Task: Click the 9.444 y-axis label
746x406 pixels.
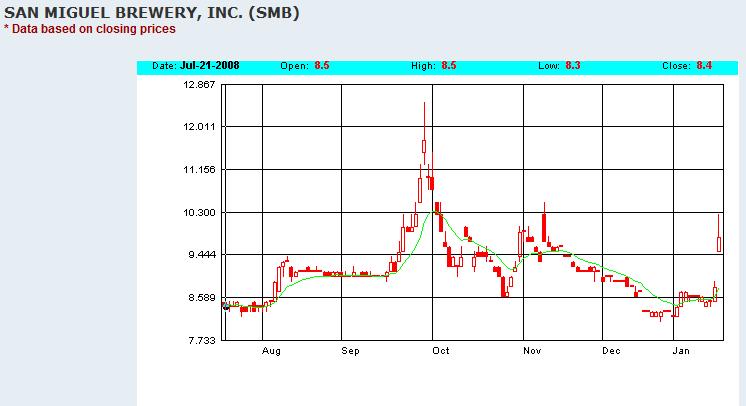Action: click(x=202, y=255)
